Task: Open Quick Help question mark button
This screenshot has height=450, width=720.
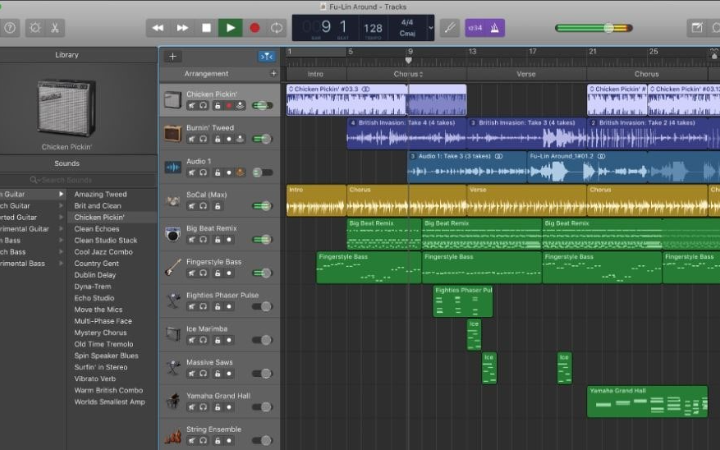Action: (9, 28)
